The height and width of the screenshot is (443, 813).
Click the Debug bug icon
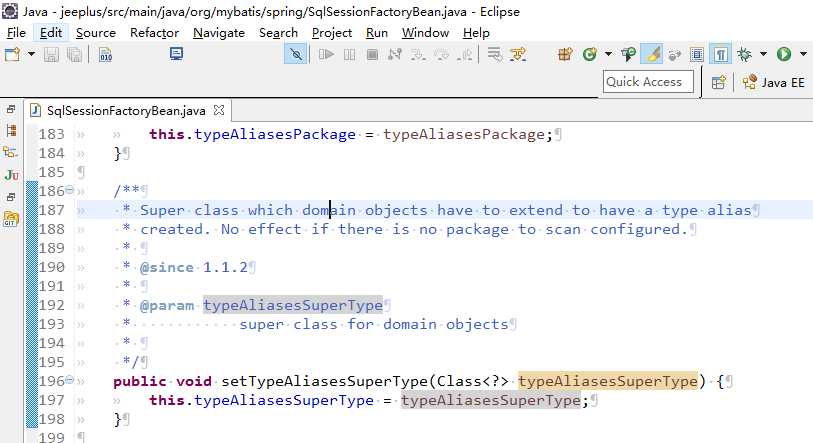[745, 54]
